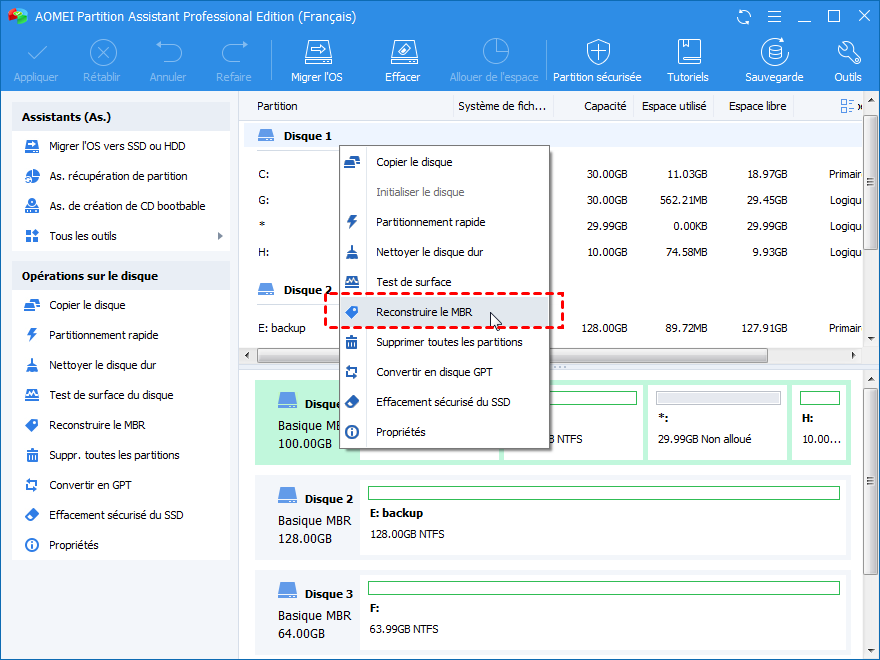Click the Sauvegarde backup icon
Viewport: 880px width, 660px height.
[x=773, y=53]
